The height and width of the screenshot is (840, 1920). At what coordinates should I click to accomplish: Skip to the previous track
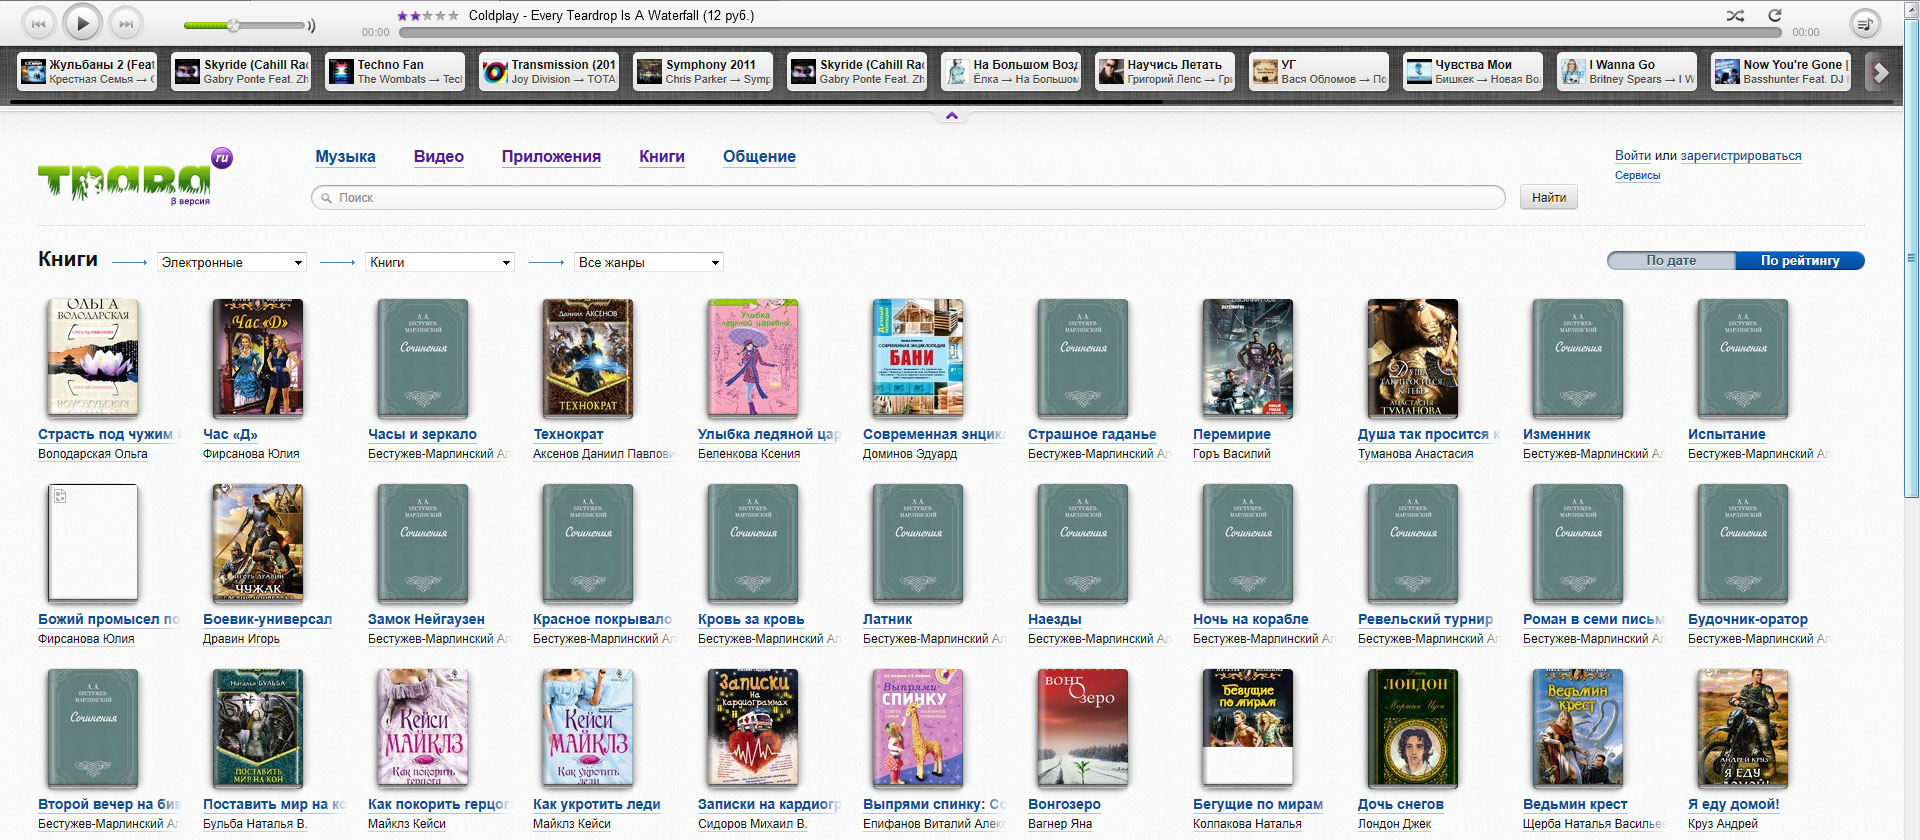click(x=39, y=23)
